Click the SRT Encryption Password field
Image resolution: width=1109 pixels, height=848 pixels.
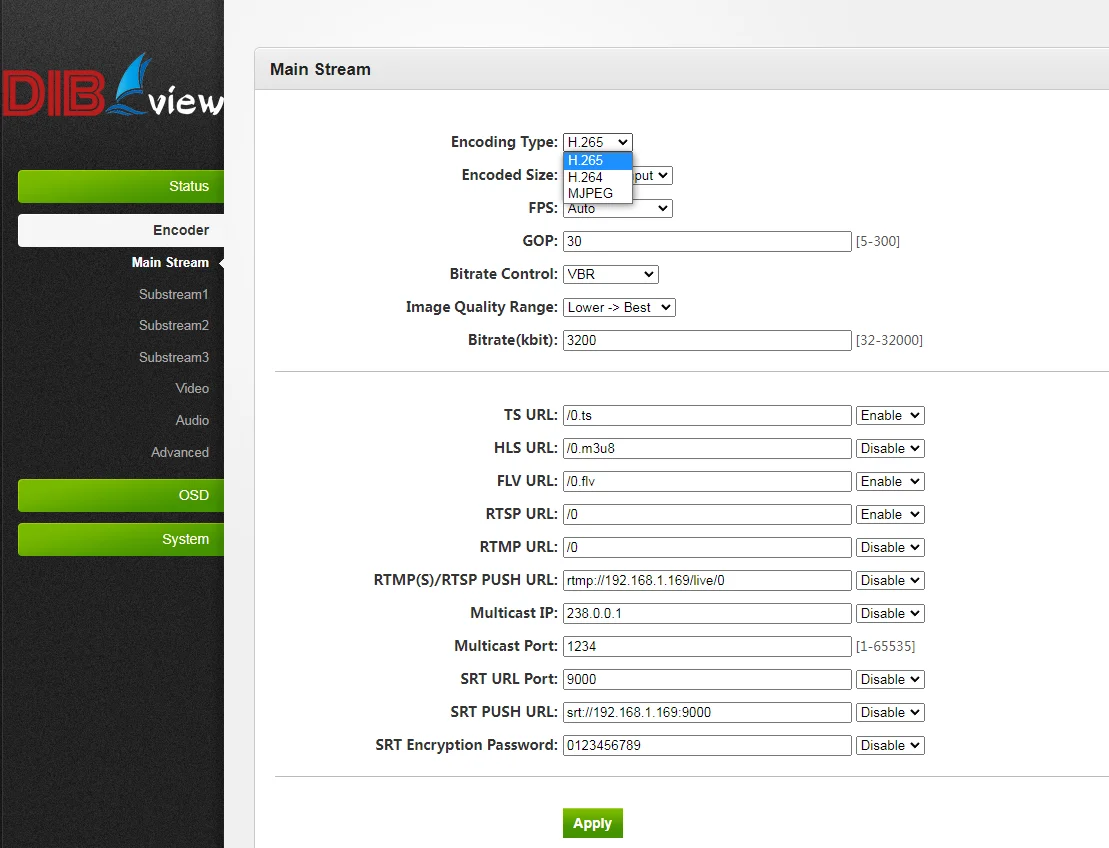pos(706,745)
